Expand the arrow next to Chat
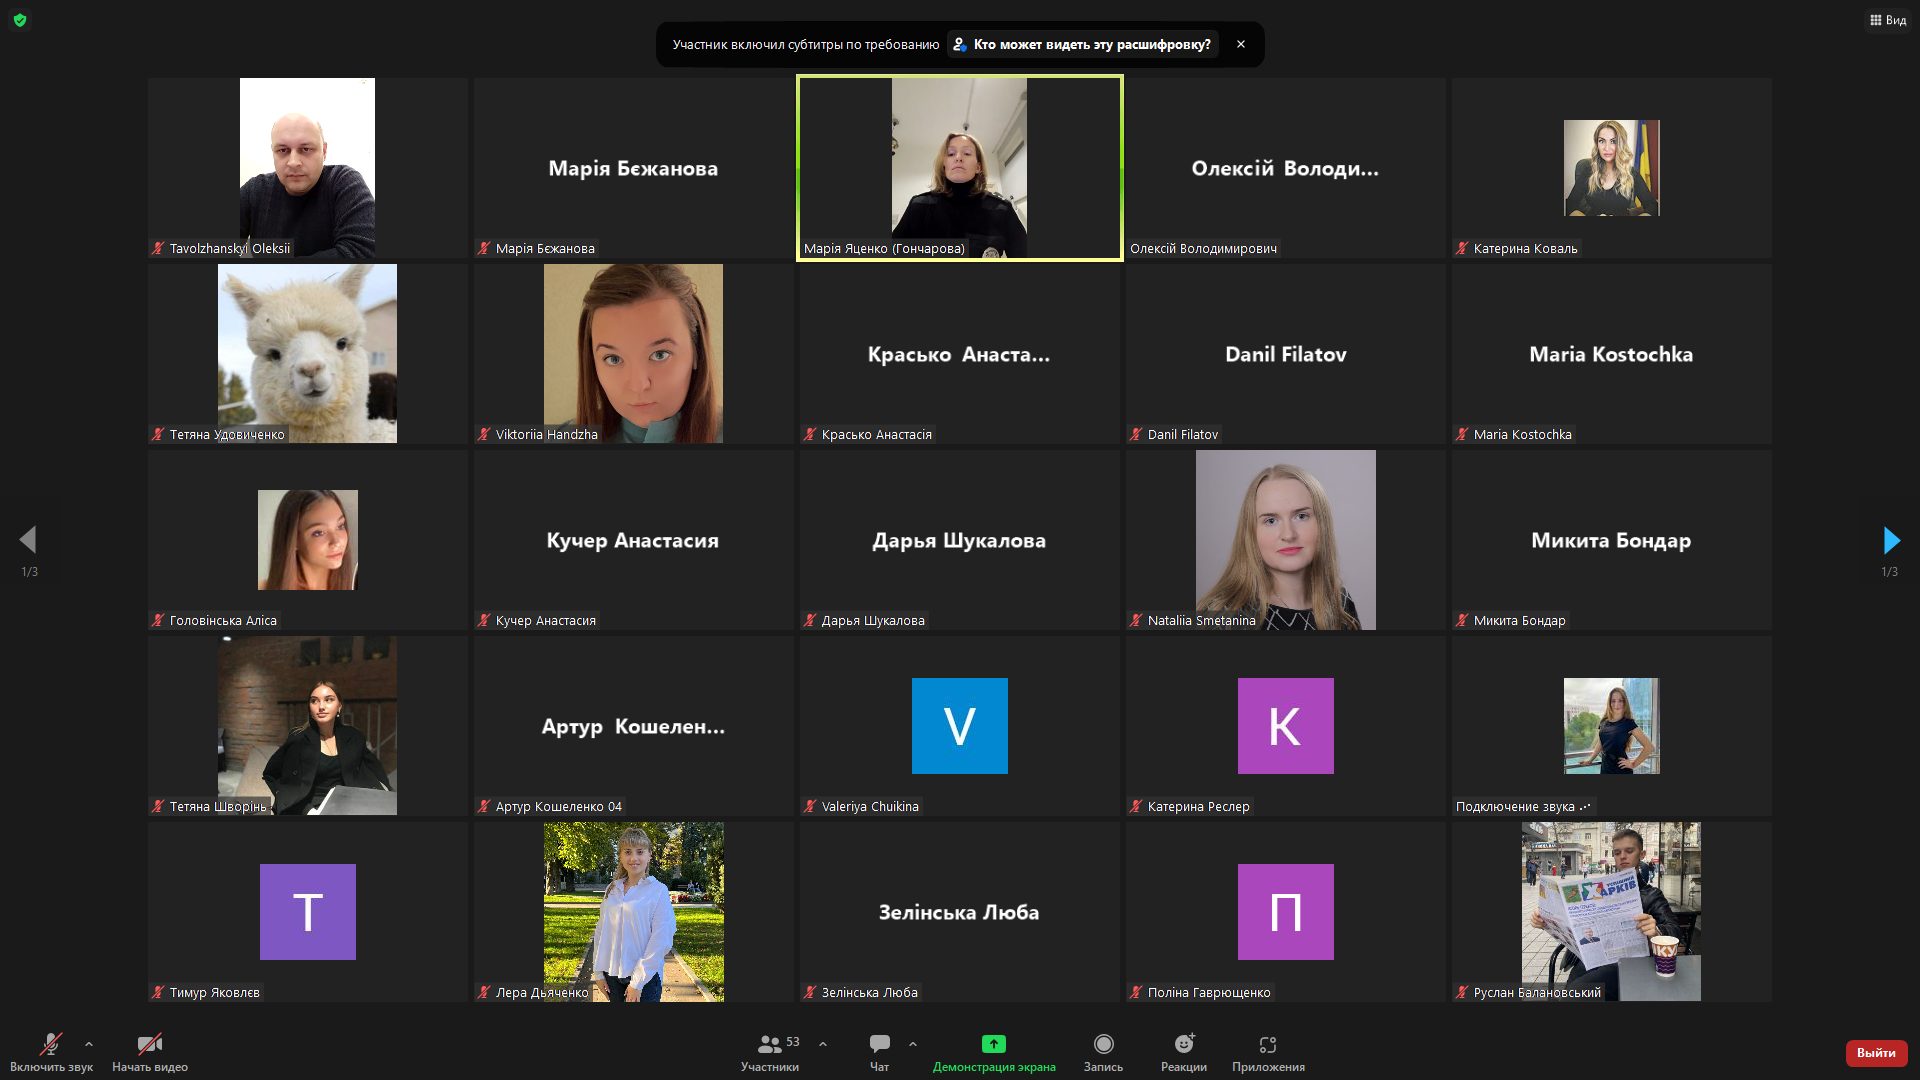The height and width of the screenshot is (1080, 1920). (x=913, y=1044)
